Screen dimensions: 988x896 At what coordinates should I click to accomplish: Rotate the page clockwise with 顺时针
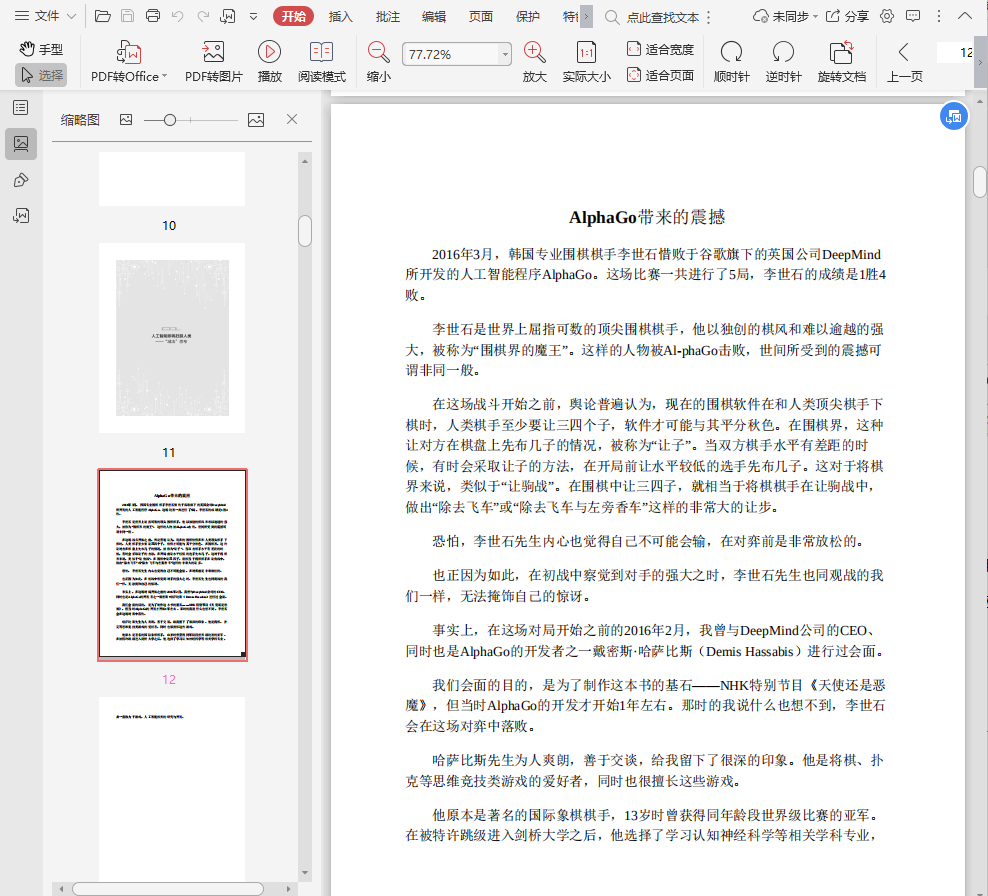click(x=731, y=53)
